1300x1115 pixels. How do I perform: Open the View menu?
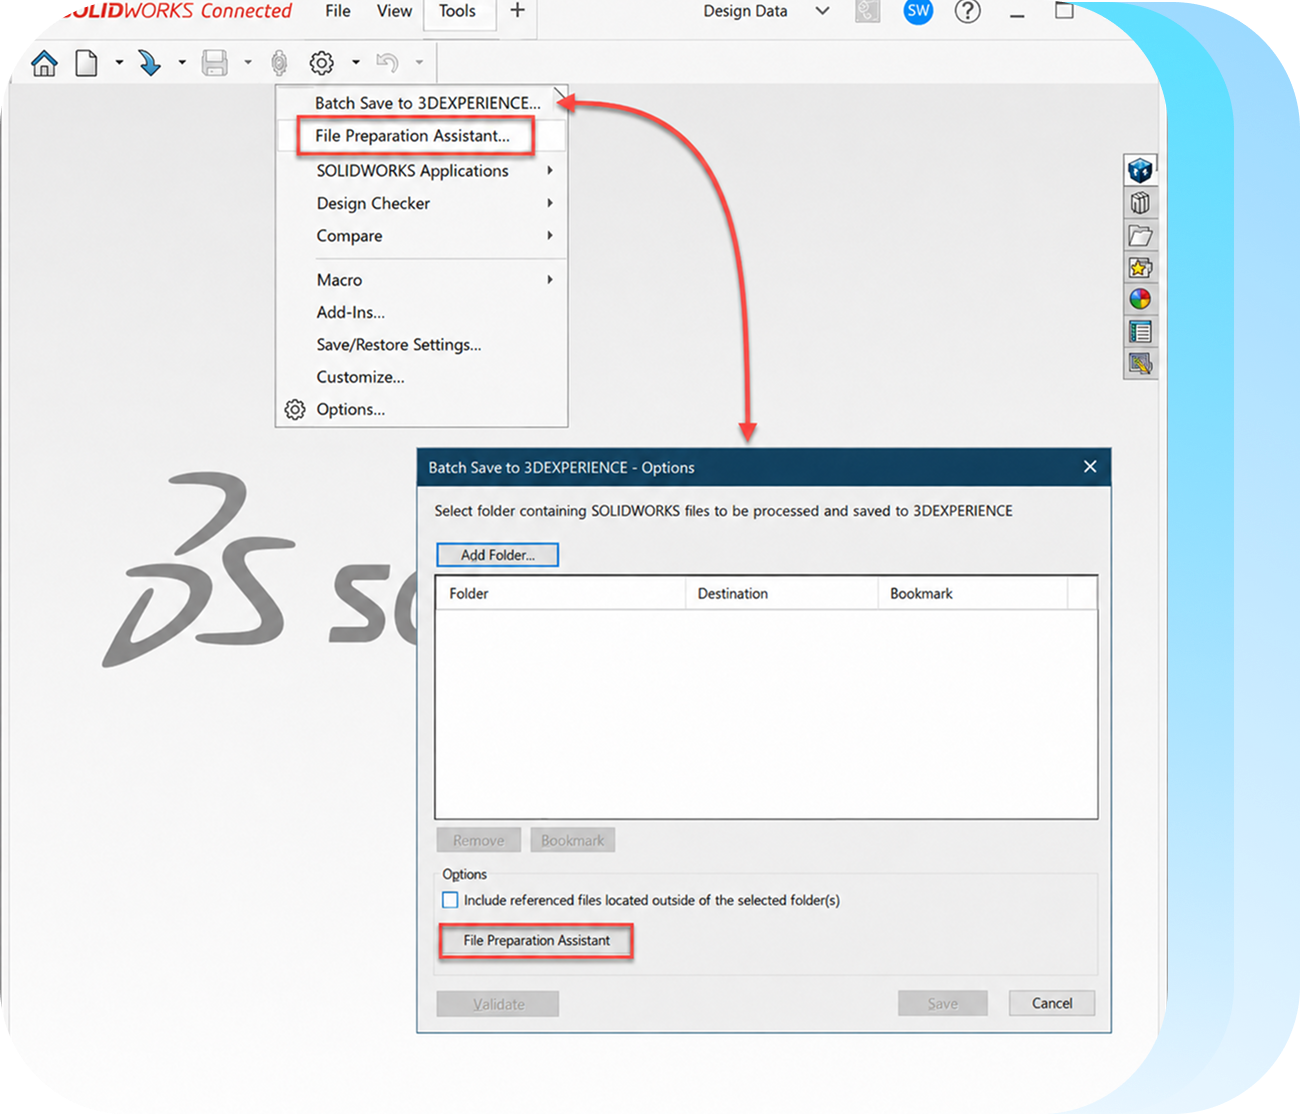394,12
